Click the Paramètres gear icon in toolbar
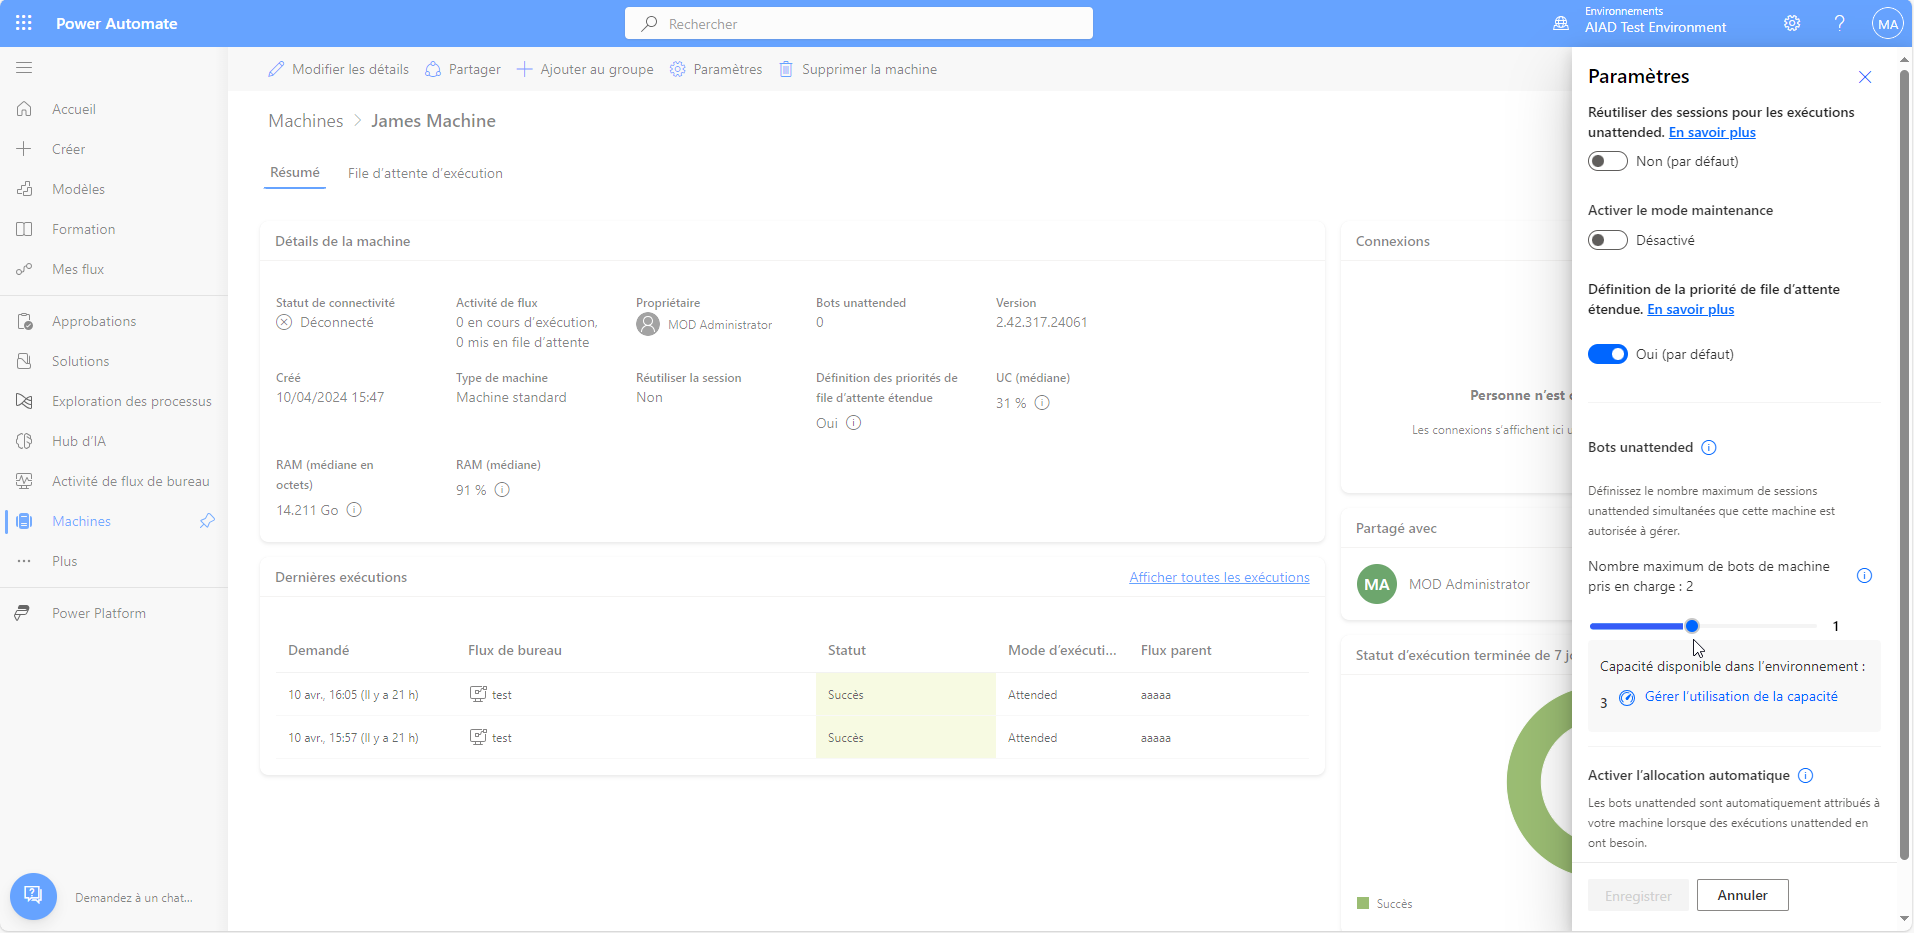The width and height of the screenshot is (1914, 933). tap(678, 69)
